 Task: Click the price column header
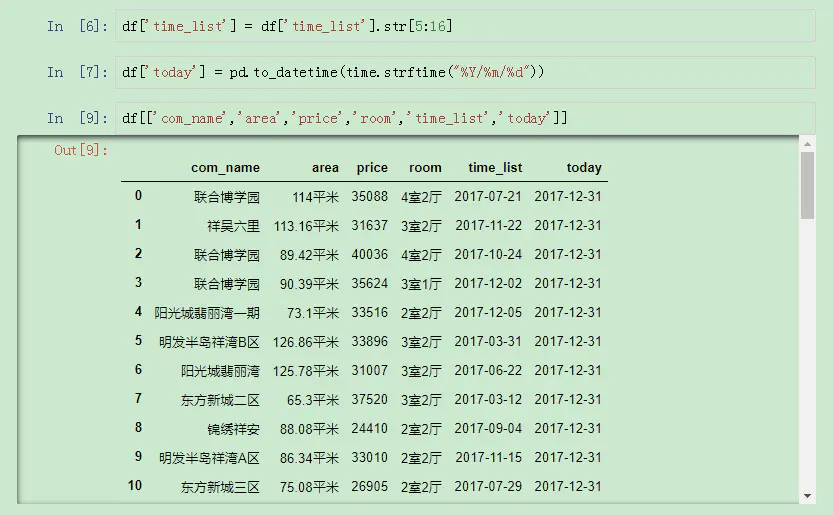372,168
